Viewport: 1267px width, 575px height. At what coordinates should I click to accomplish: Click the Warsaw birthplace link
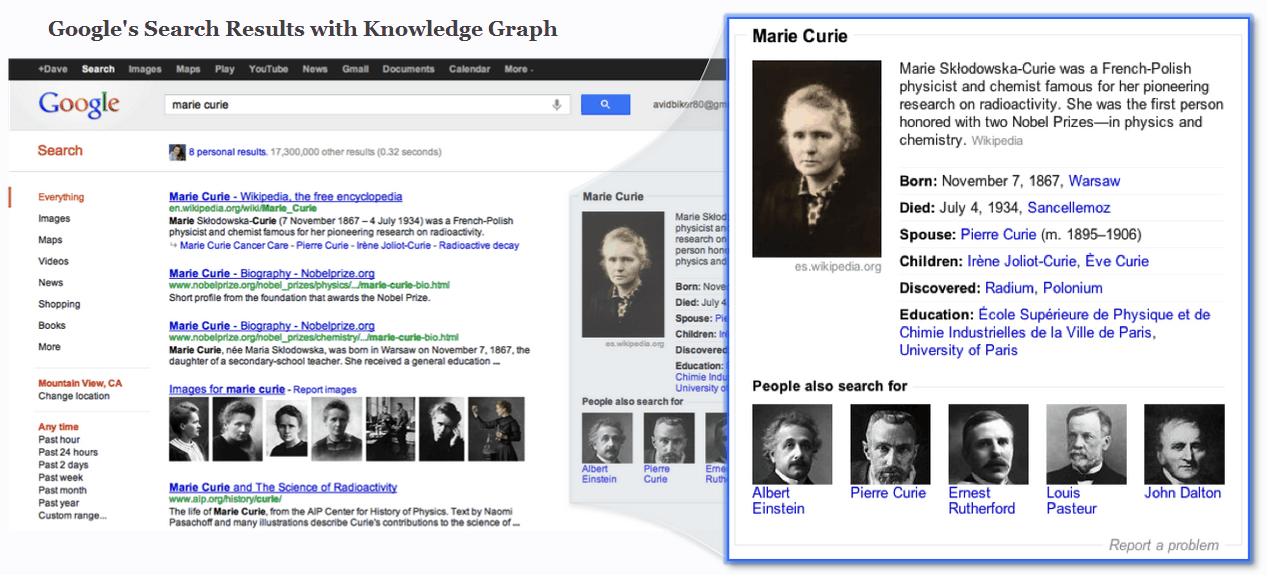click(1094, 181)
